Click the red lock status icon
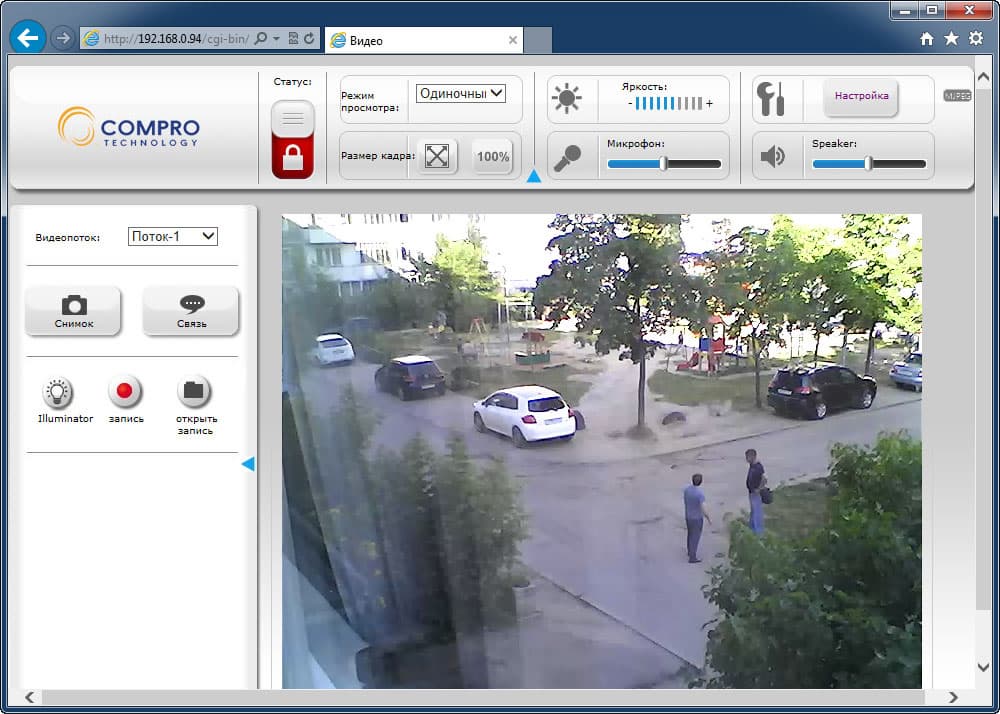The image size is (1000, 714). pos(293,140)
